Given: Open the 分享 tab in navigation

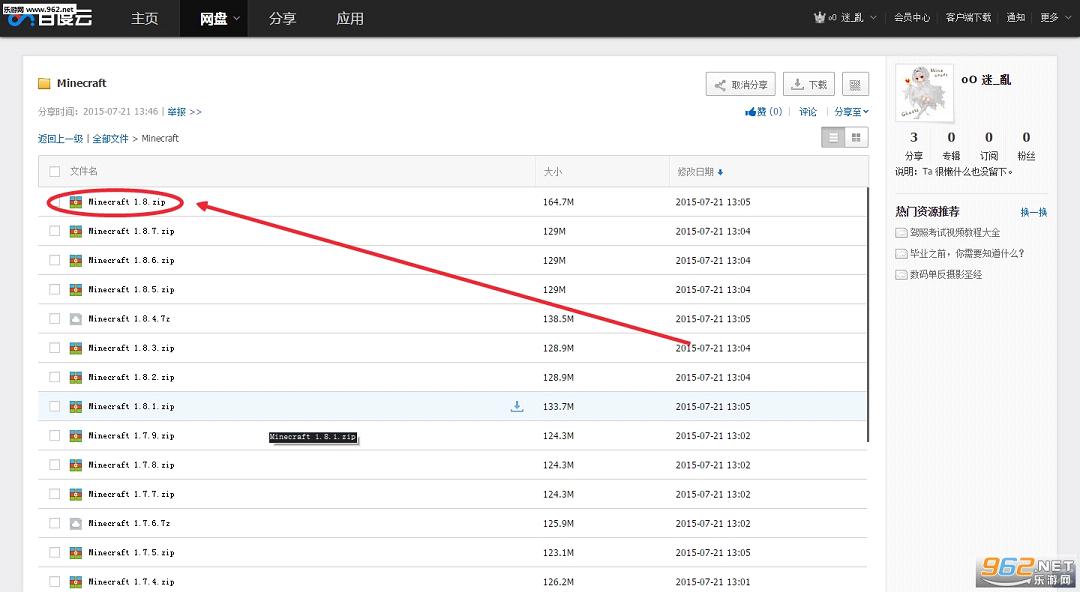Looking at the screenshot, I should 282,19.
